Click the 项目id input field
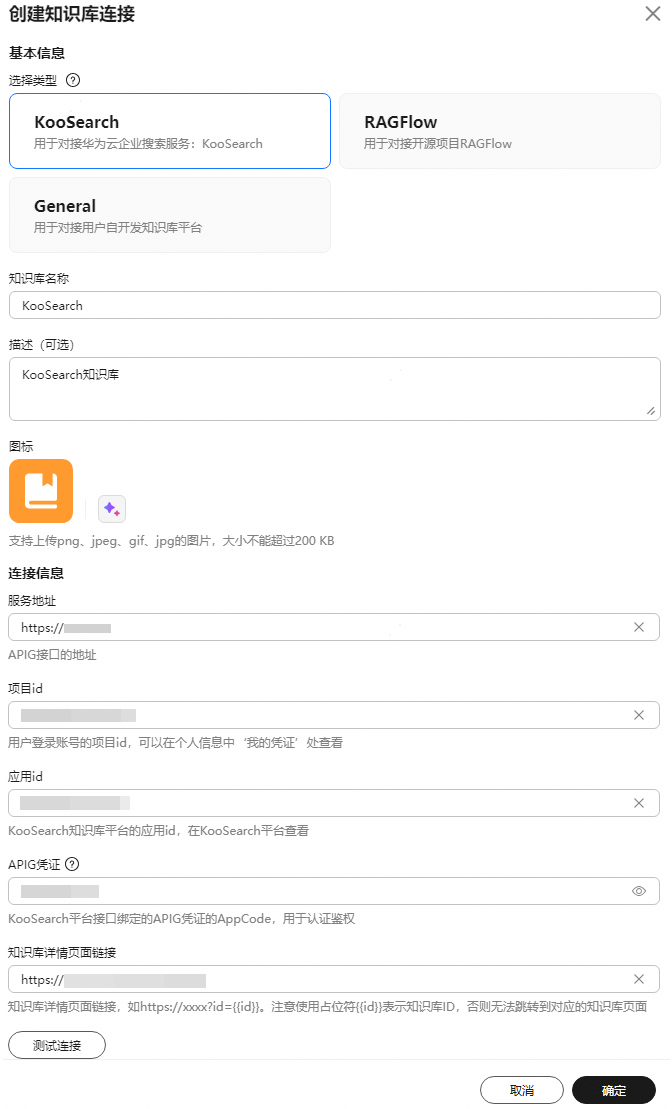This screenshot has width=672, height=1109. point(334,715)
